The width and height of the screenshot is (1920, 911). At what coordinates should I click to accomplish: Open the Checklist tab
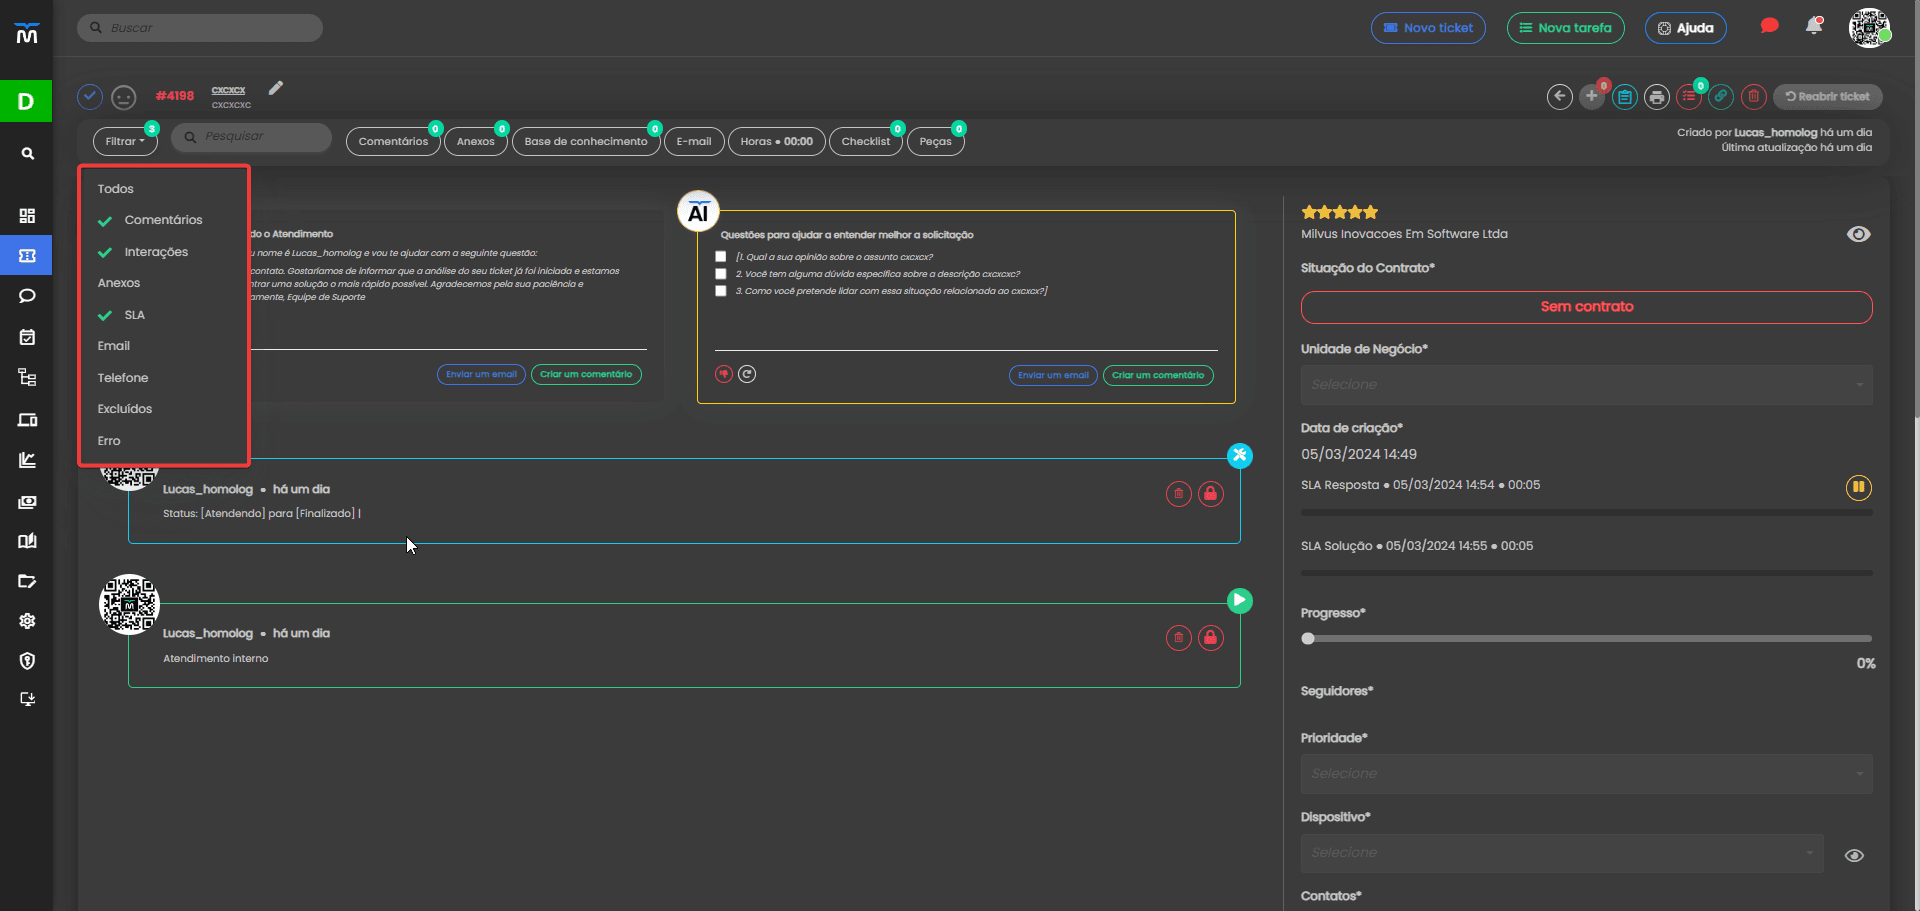866,142
